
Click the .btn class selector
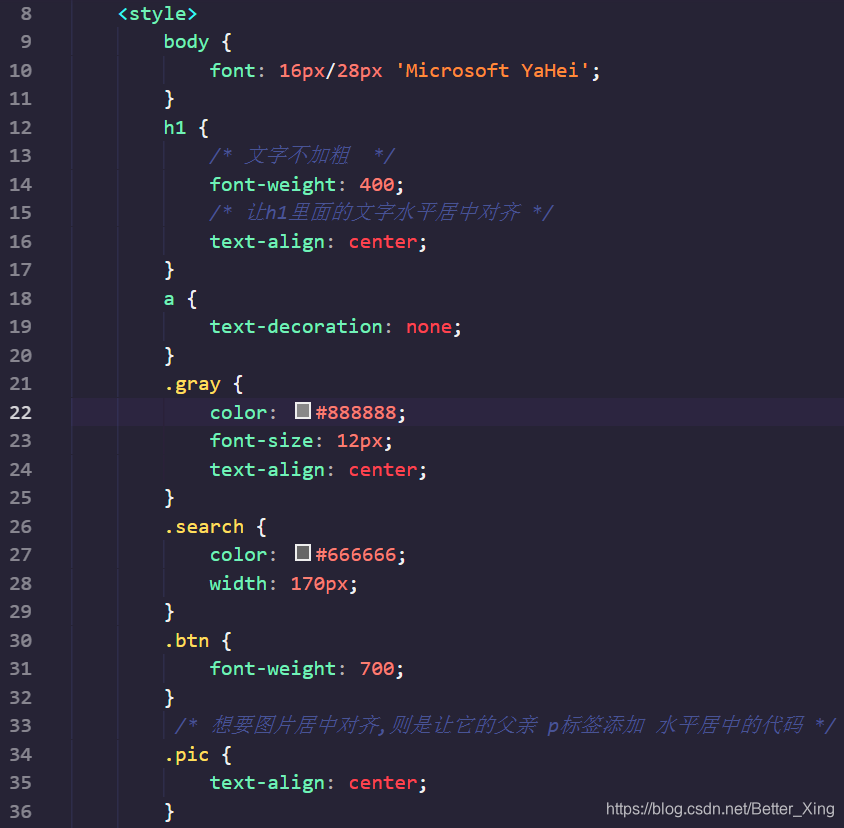pyautogui.click(x=187, y=641)
